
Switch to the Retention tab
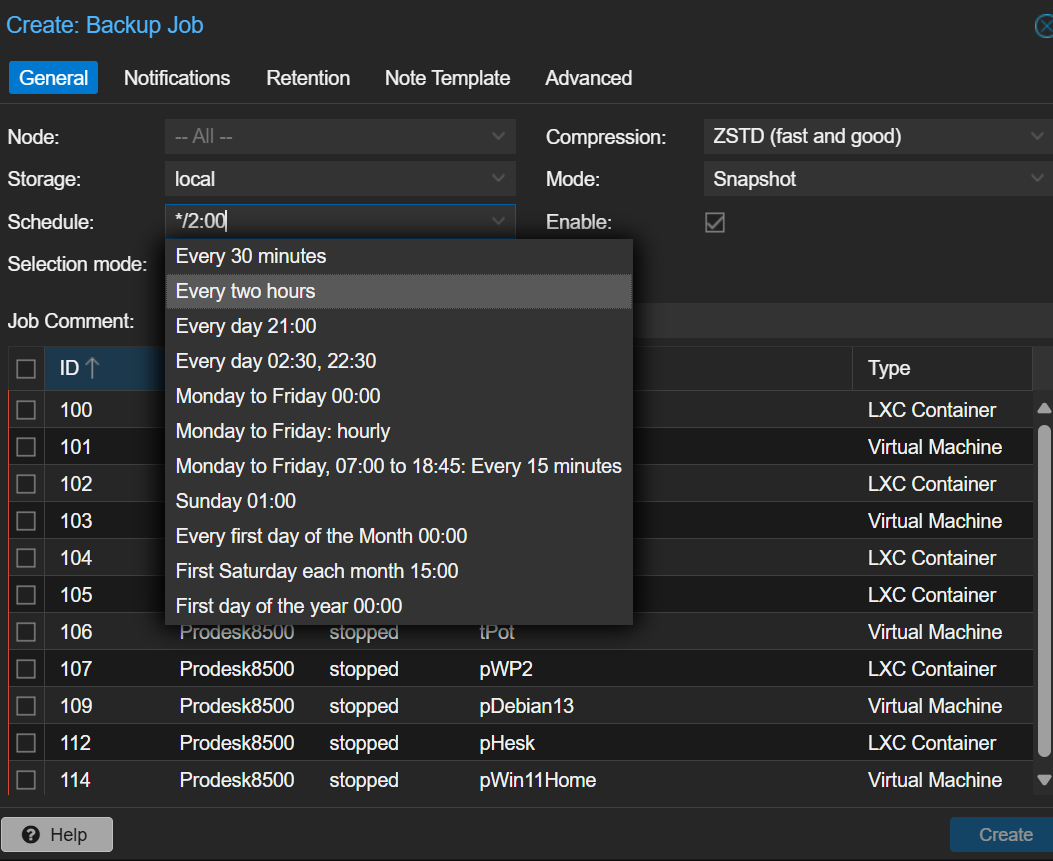click(x=308, y=78)
